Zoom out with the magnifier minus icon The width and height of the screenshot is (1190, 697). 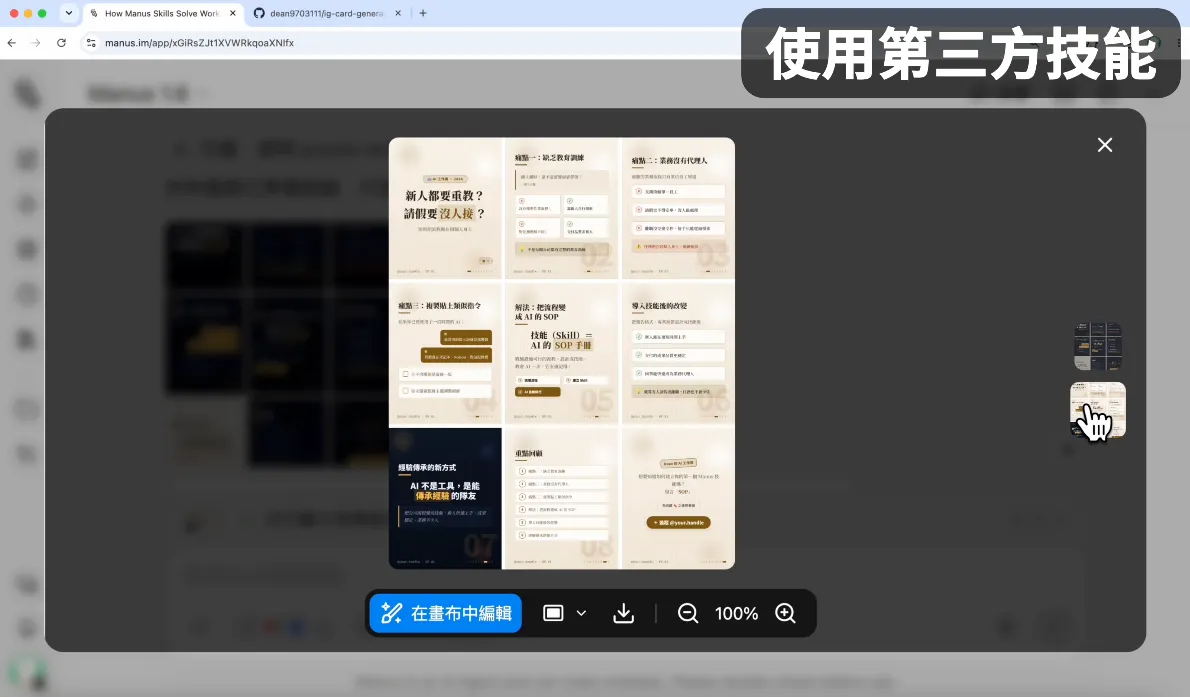688,613
